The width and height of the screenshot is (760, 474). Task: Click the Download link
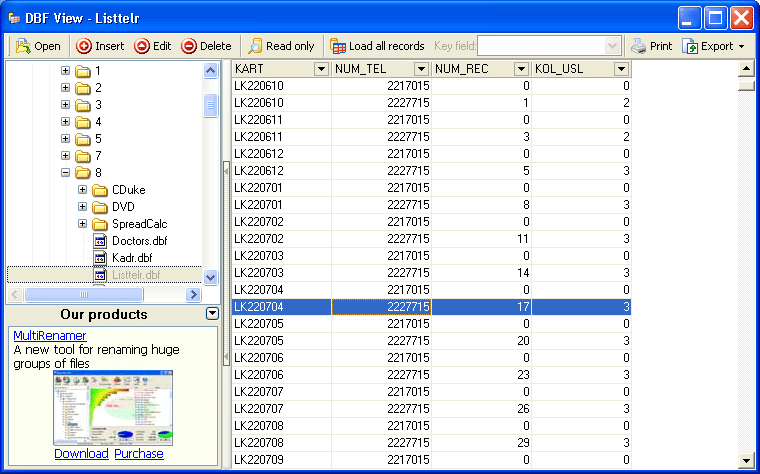coord(81,454)
